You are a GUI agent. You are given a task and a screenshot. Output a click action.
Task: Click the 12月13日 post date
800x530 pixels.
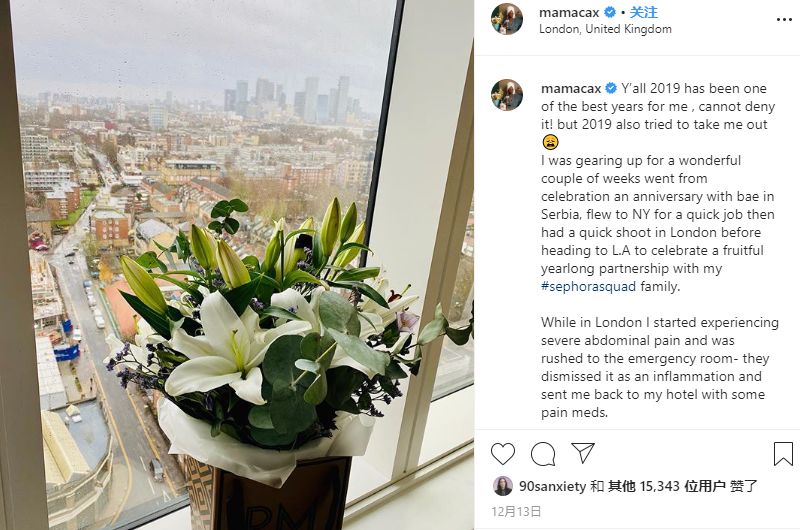(x=516, y=512)
